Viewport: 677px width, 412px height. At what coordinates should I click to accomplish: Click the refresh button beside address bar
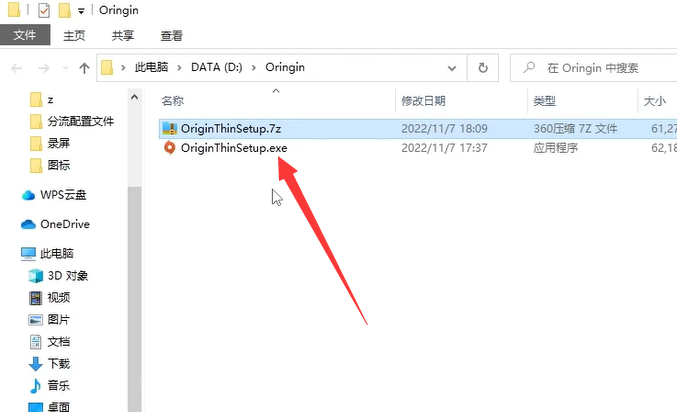coord(483,68)
